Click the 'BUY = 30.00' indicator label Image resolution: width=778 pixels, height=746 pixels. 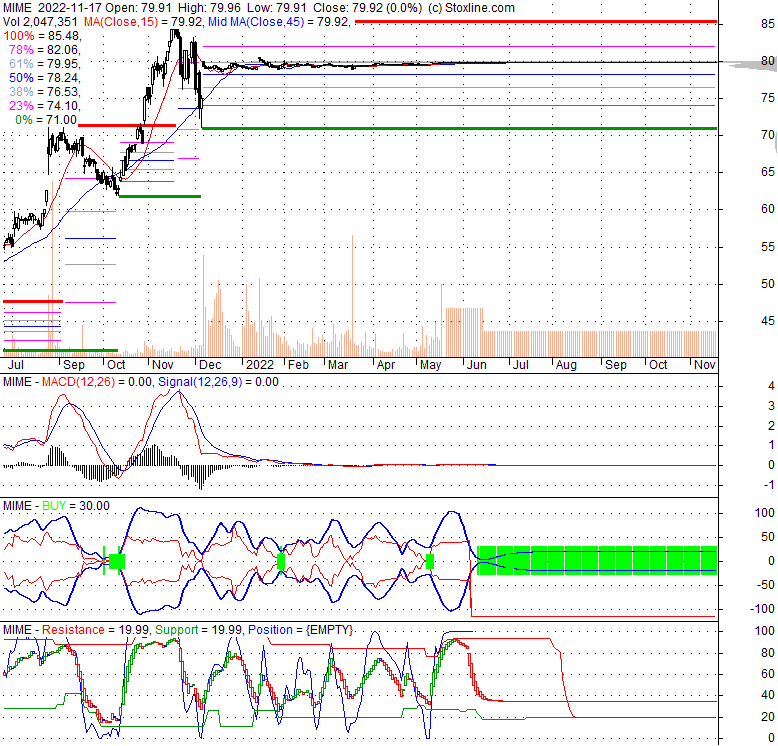[76, 506]
